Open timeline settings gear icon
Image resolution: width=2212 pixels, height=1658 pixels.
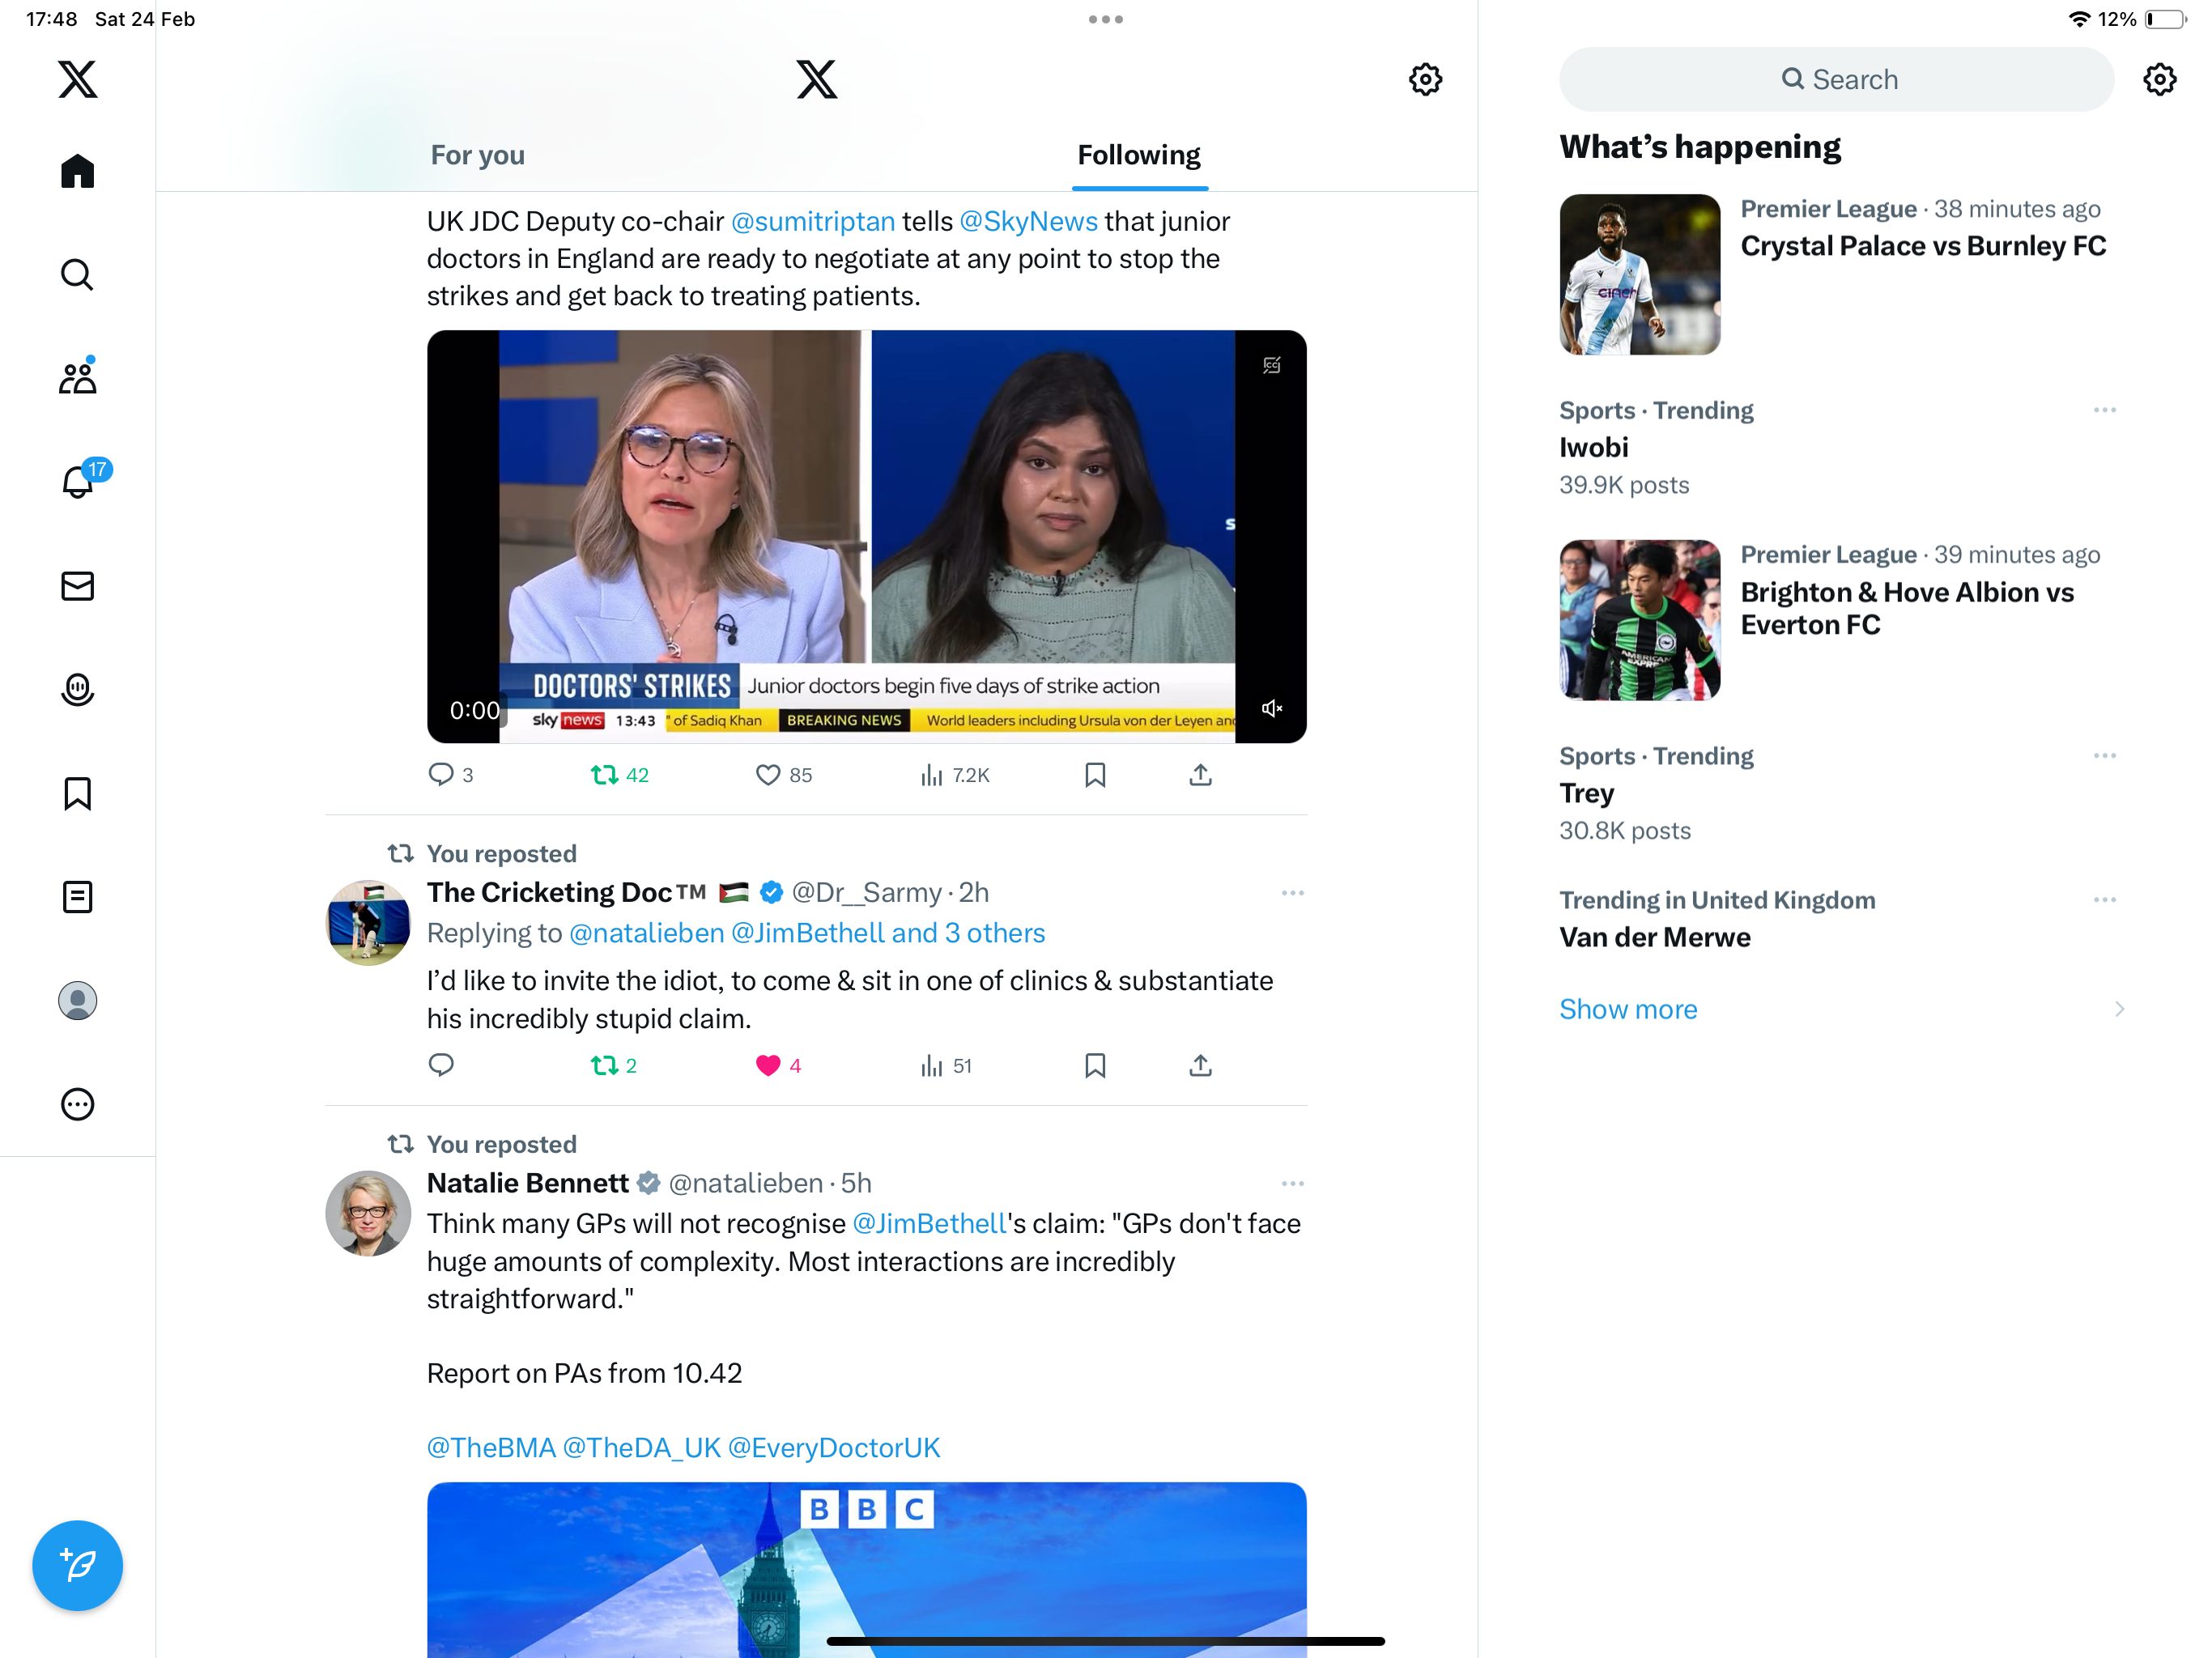(1425, 79)
